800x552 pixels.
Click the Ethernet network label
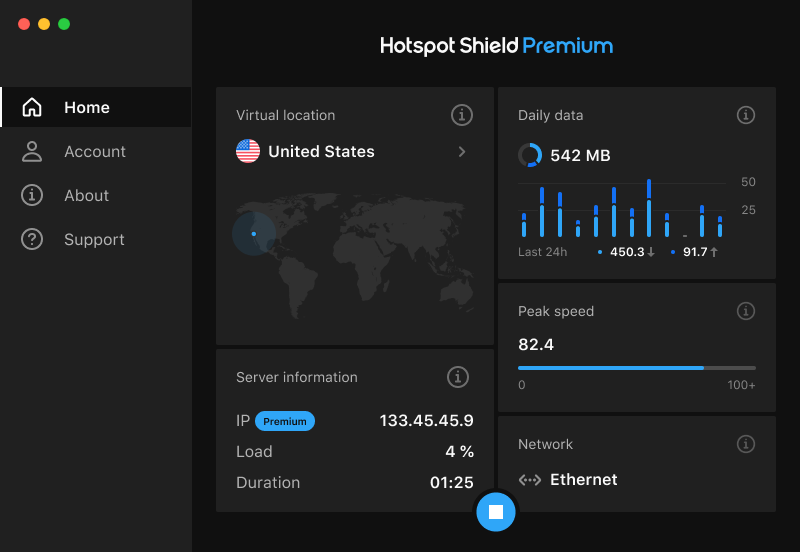(x=584, y=480)
